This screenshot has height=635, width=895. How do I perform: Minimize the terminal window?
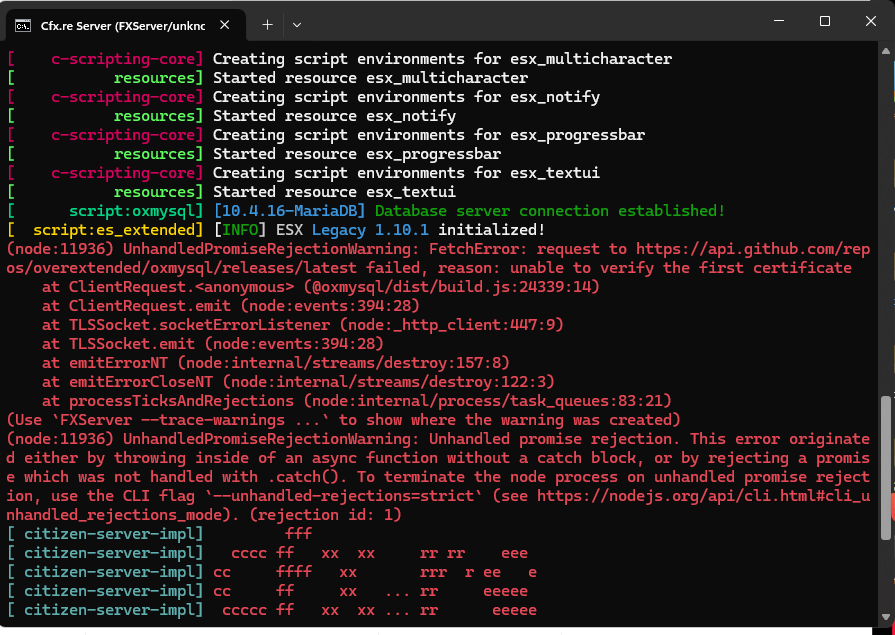[779, 21]
